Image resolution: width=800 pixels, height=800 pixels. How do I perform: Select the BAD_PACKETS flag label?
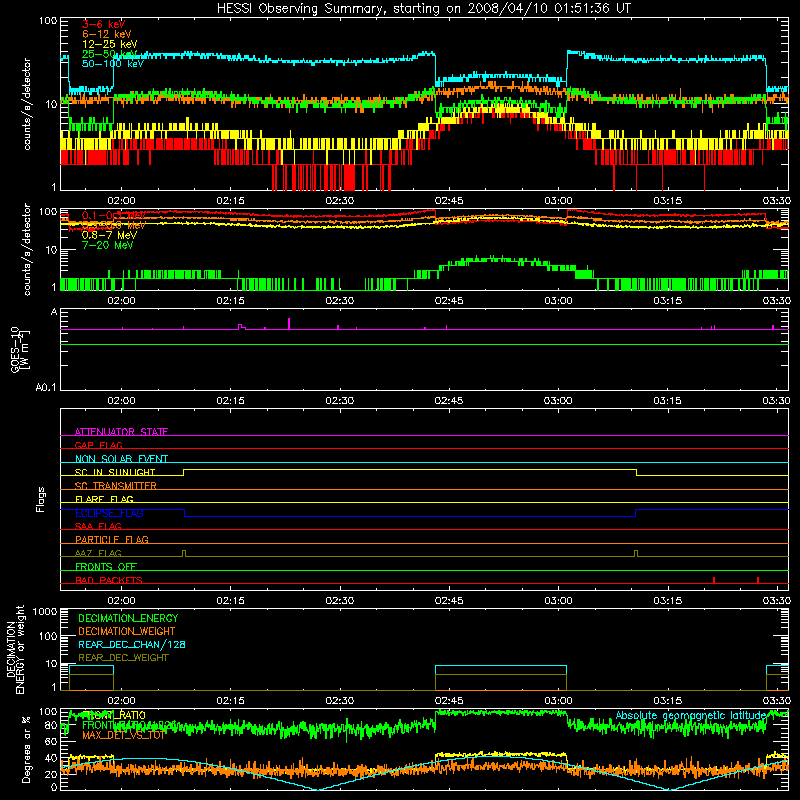(x=109, y=580)
